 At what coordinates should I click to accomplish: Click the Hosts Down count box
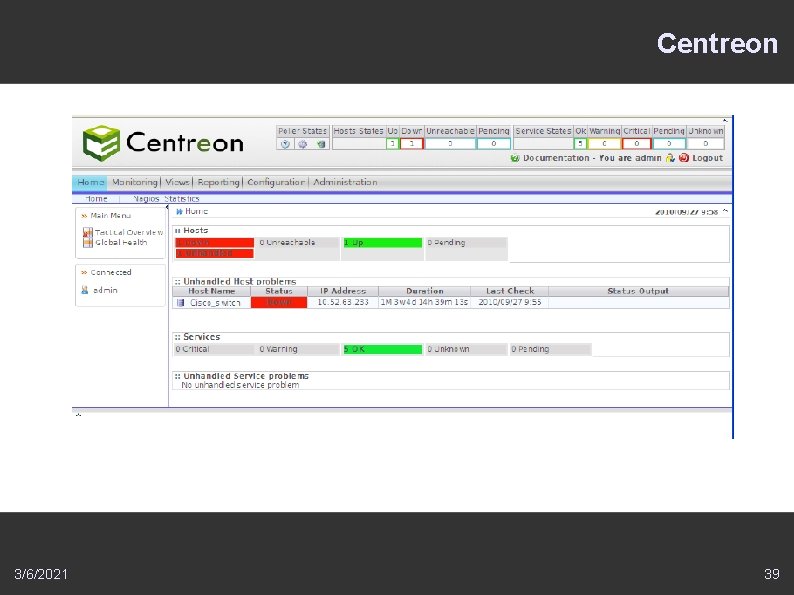click(412, 144)
